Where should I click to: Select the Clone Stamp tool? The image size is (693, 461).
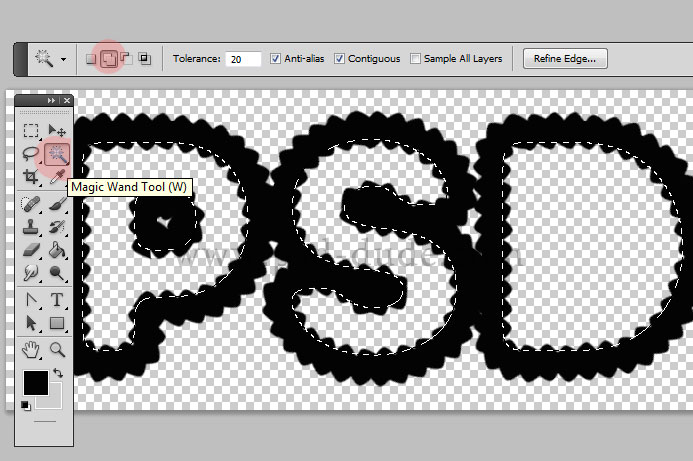coord(30,227)
